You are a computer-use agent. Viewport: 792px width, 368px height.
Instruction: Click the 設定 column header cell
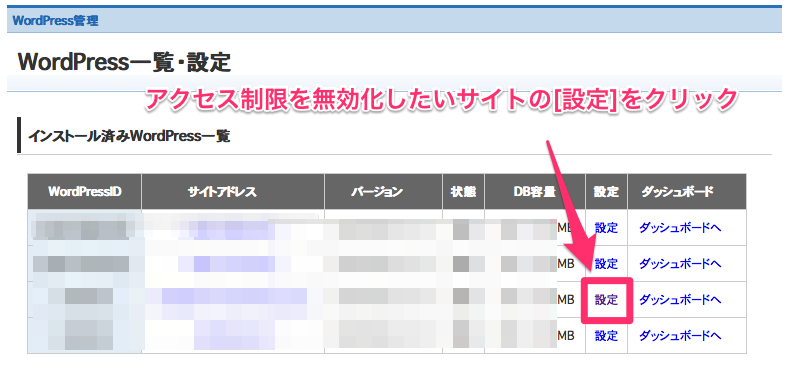tap(606, 192)
